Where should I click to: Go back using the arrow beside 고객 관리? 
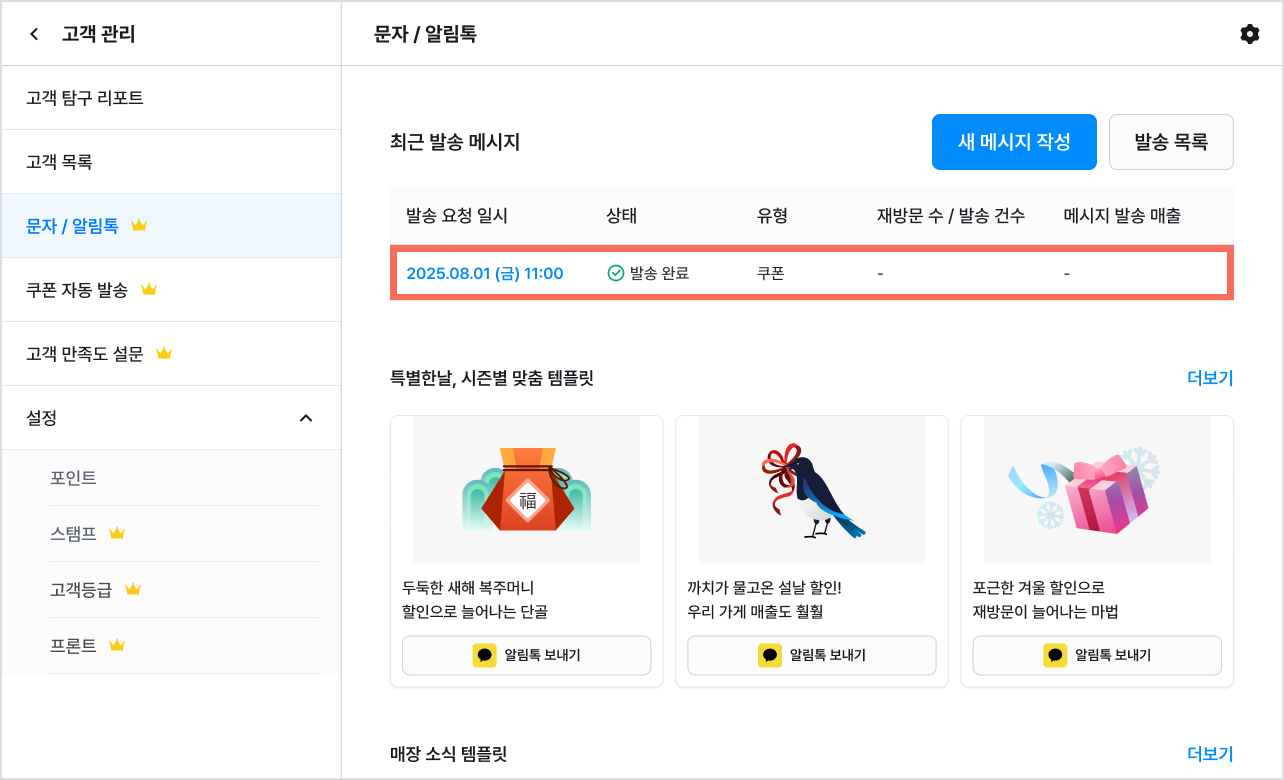tap(34, 34)
